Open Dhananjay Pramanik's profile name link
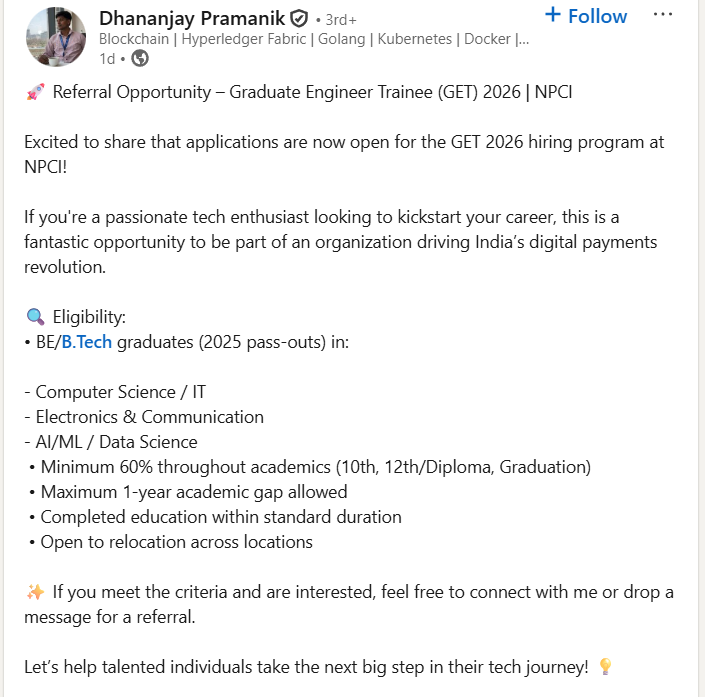 (x=192, y=18)
